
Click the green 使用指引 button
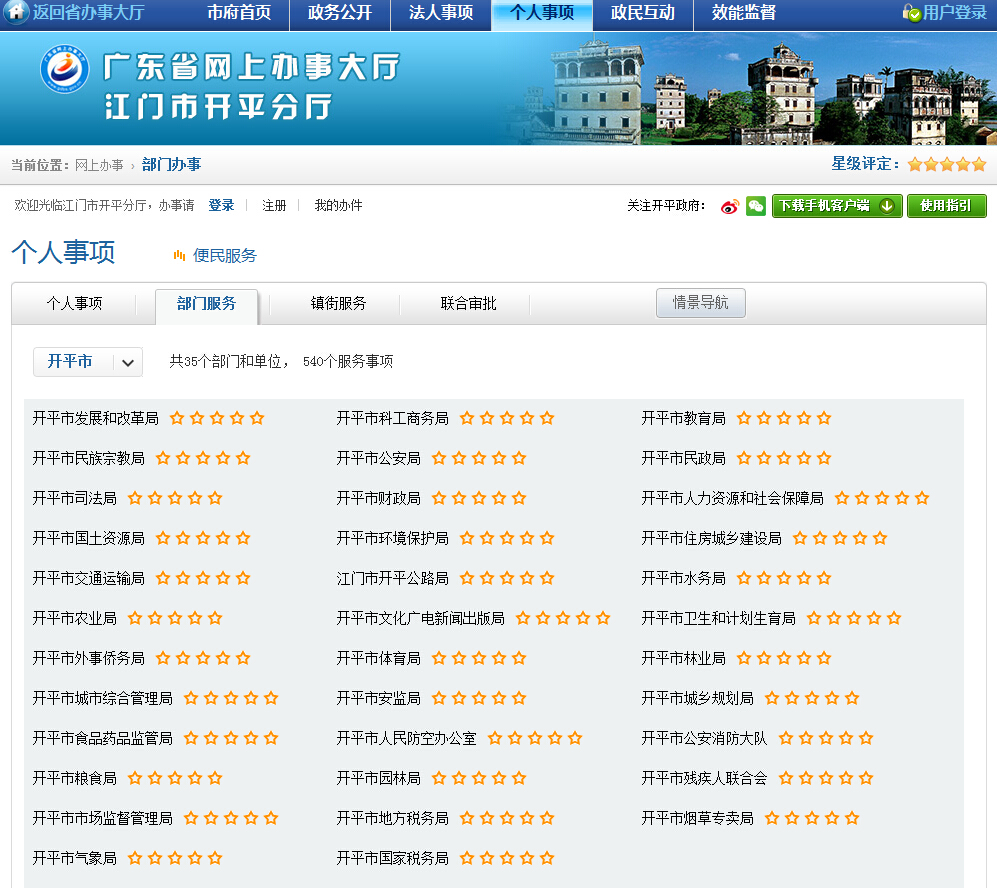[946, 206]
